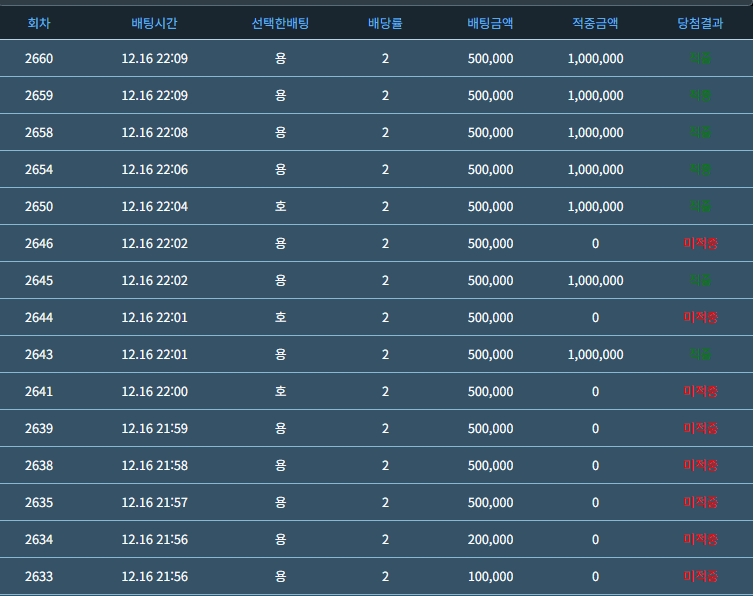Viewport: 754px width, 596px height.
Task: Click the 배팅금액 column header
Action: coord(490,22)
